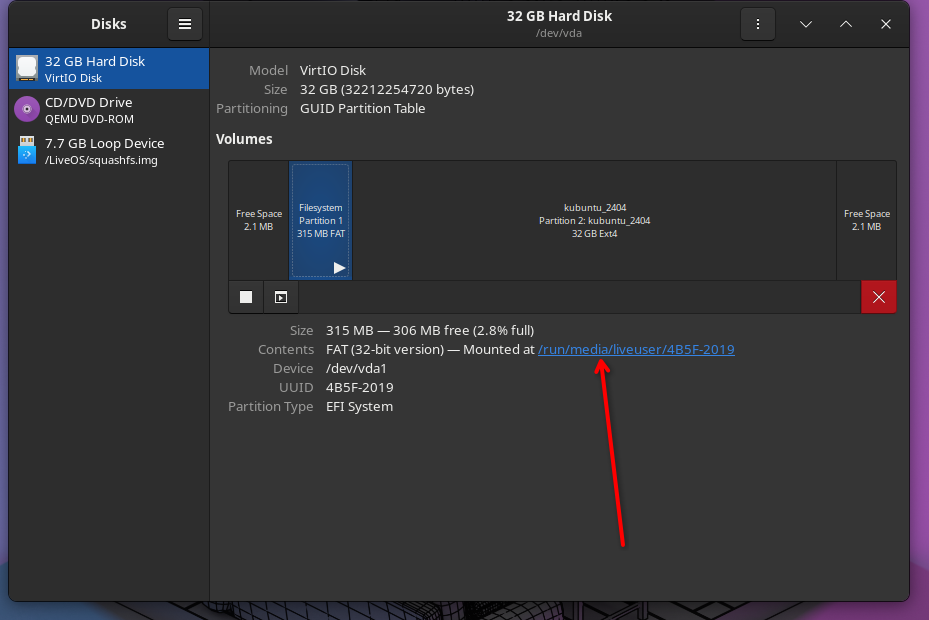Maximize the Disks window
929x620 pixels.
pos(846,25)
